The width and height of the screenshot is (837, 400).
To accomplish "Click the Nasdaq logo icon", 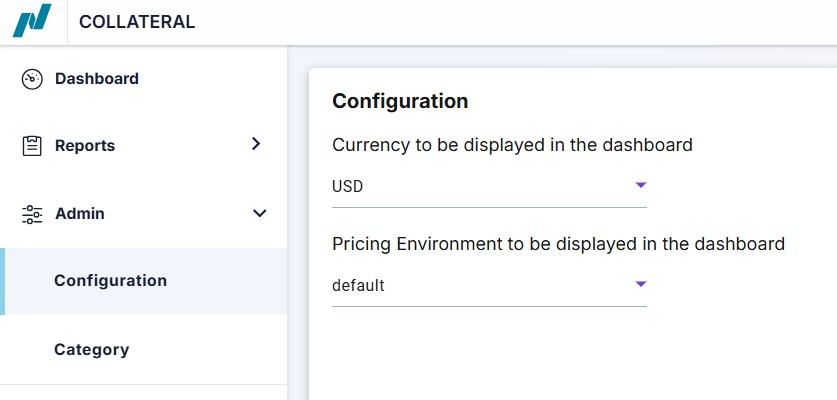I will (x=32, y=21).
